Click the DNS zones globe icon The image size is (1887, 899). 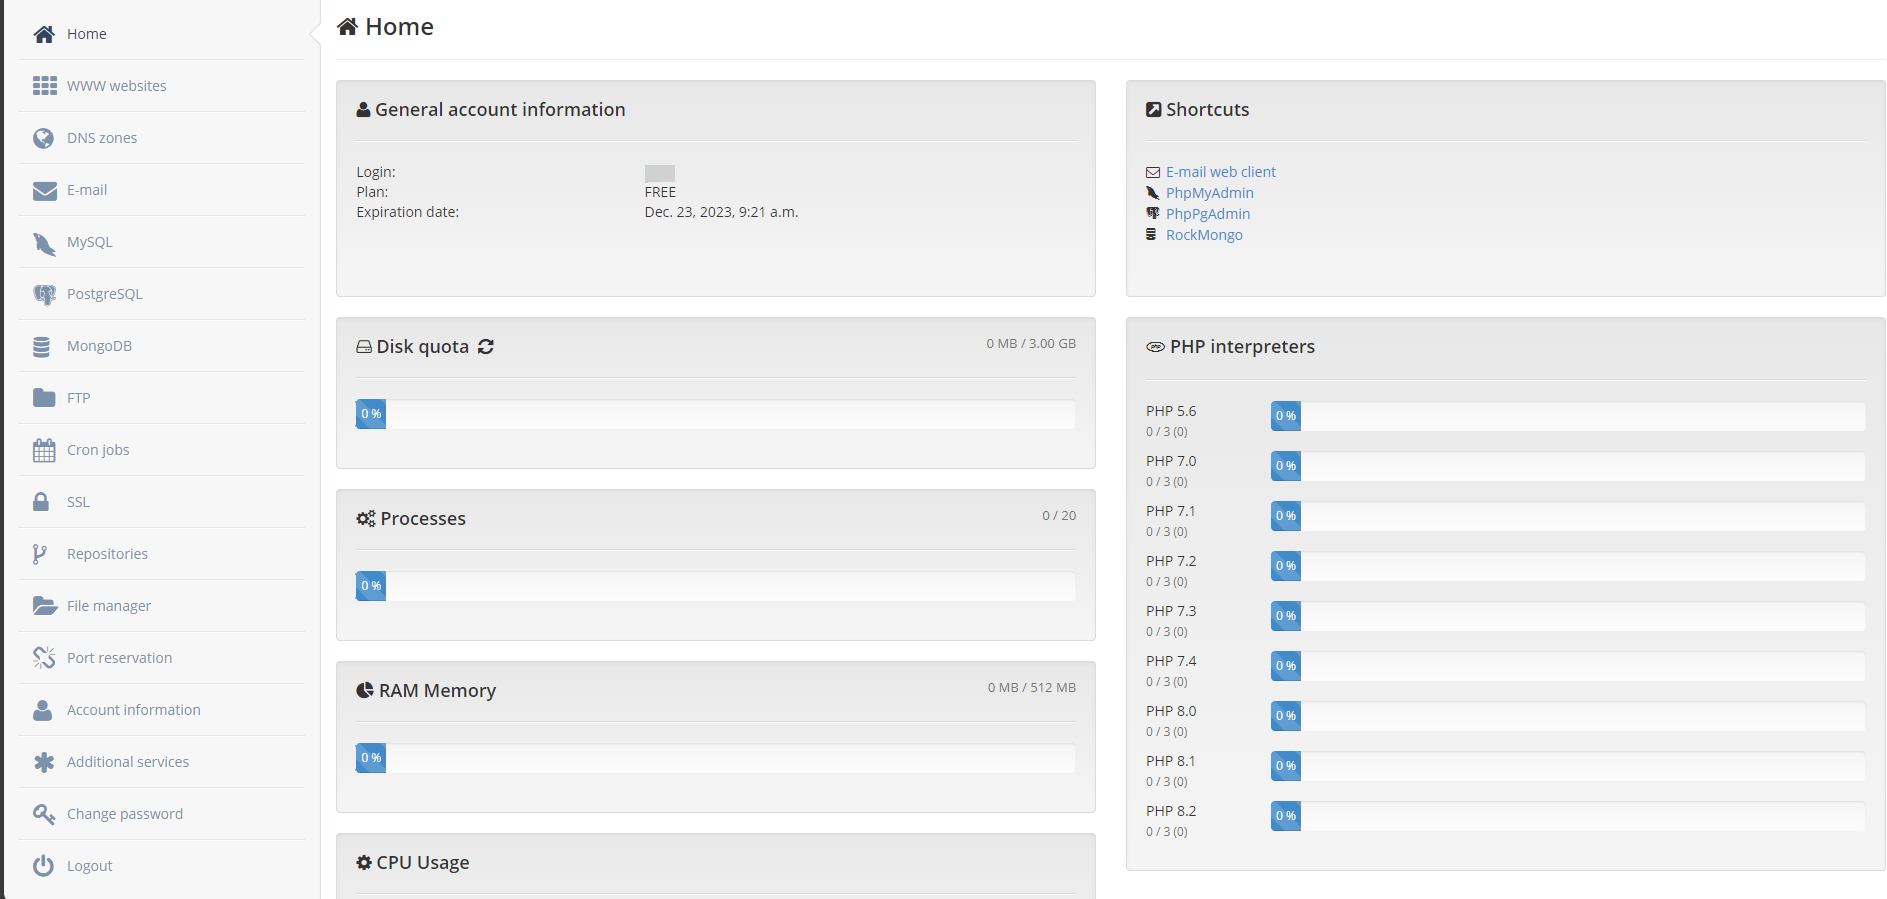click(x=43, y=138)
